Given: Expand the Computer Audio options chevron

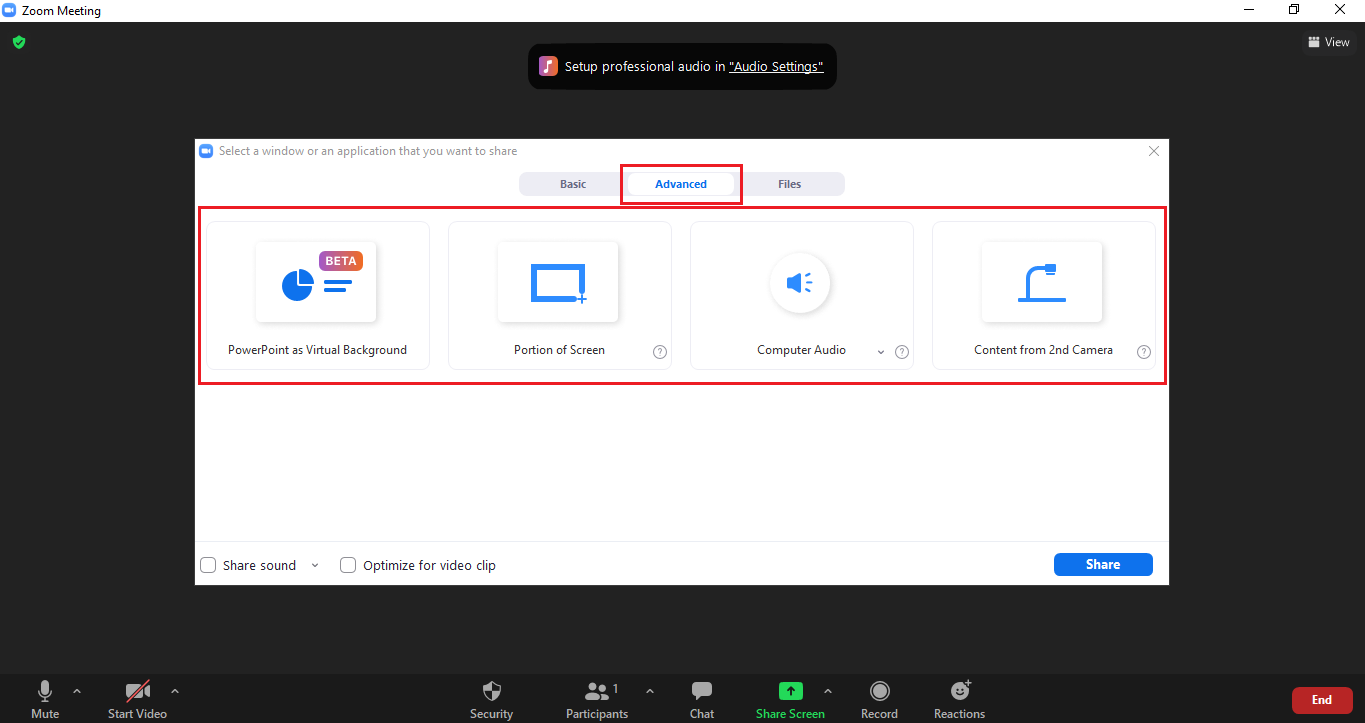Looking at the screenshot, I should coord(881,352).
